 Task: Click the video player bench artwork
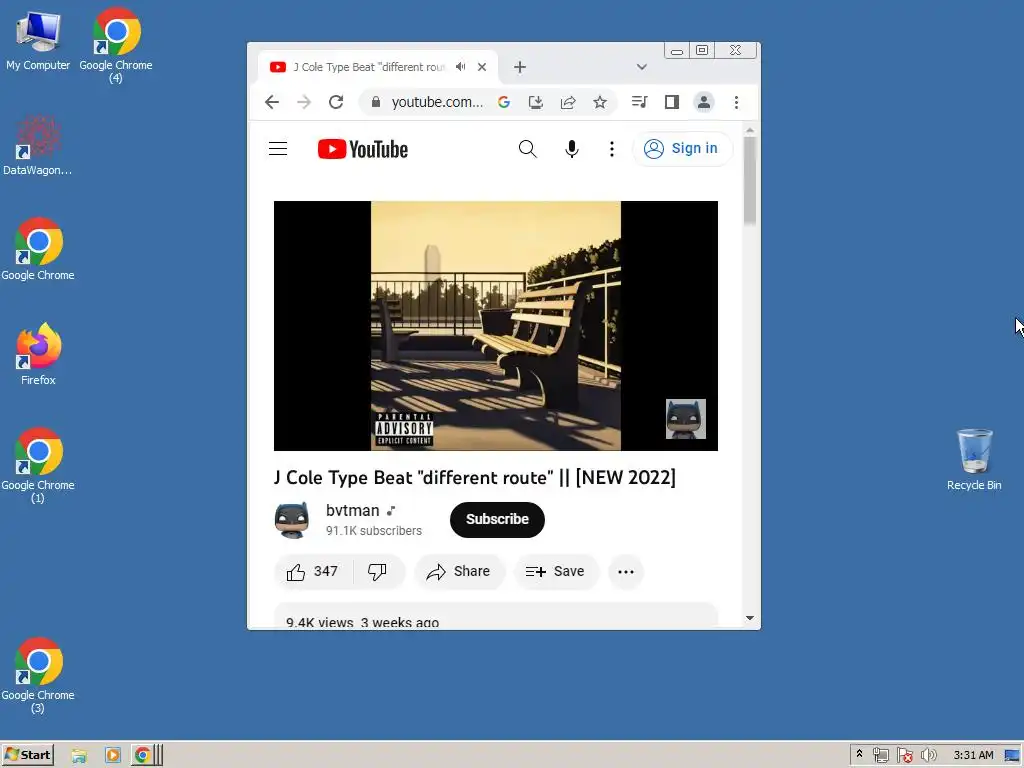click(496, 325)
